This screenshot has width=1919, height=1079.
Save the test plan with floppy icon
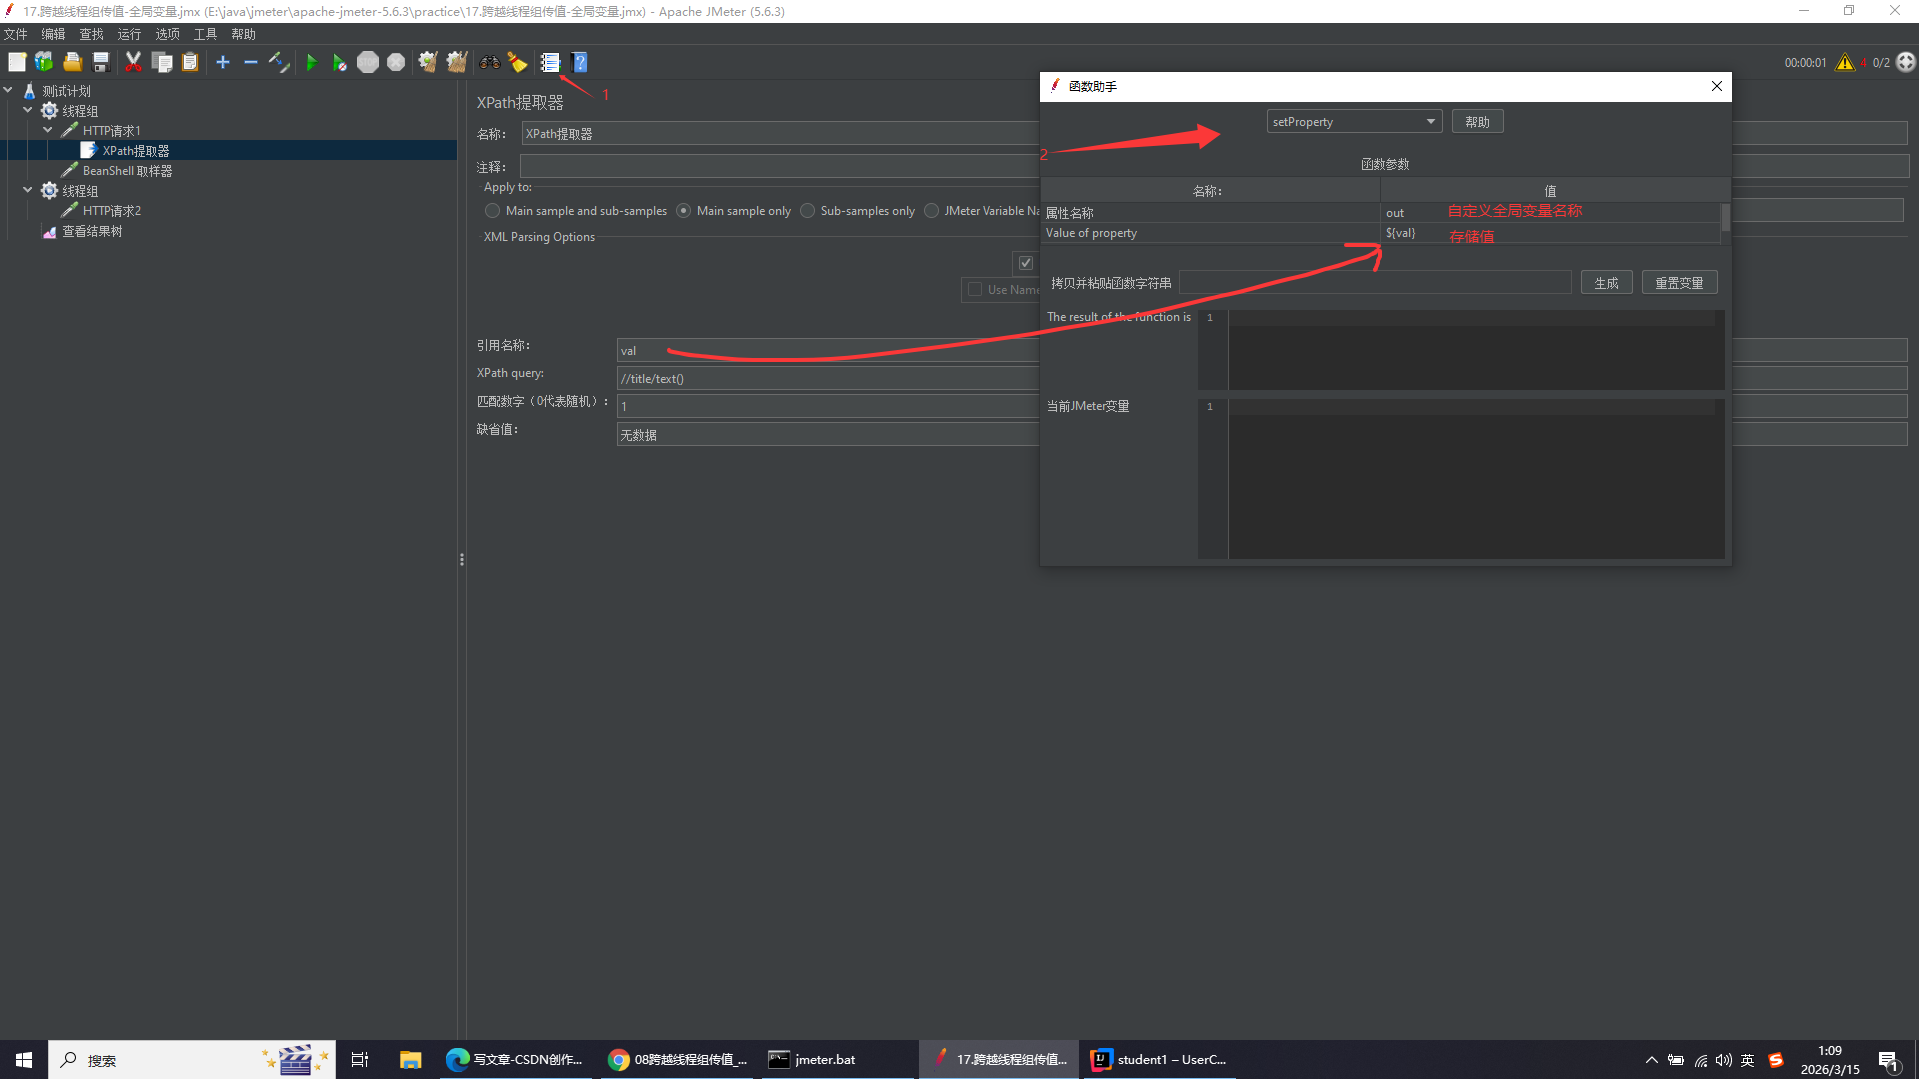pyautogui.click(x=100, y=62)
